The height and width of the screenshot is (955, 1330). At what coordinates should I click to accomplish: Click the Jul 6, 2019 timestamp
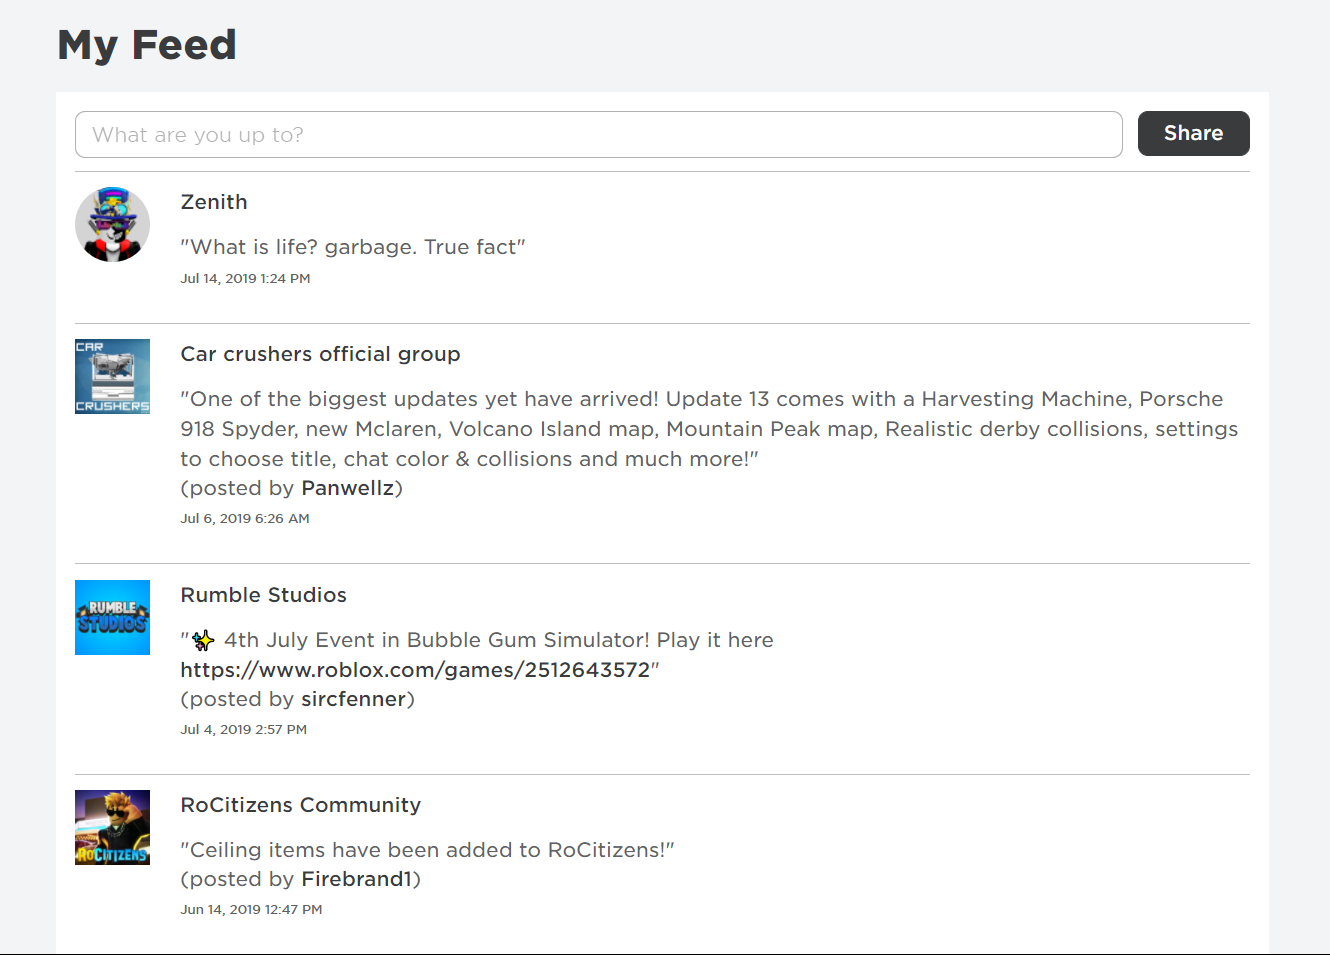(x=245, y=519)
